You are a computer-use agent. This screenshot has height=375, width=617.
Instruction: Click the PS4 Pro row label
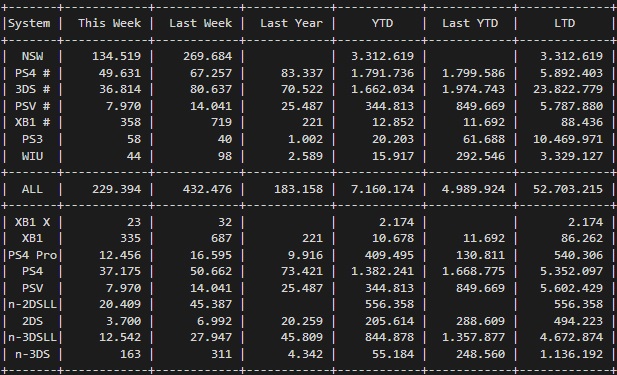(33, 255)
